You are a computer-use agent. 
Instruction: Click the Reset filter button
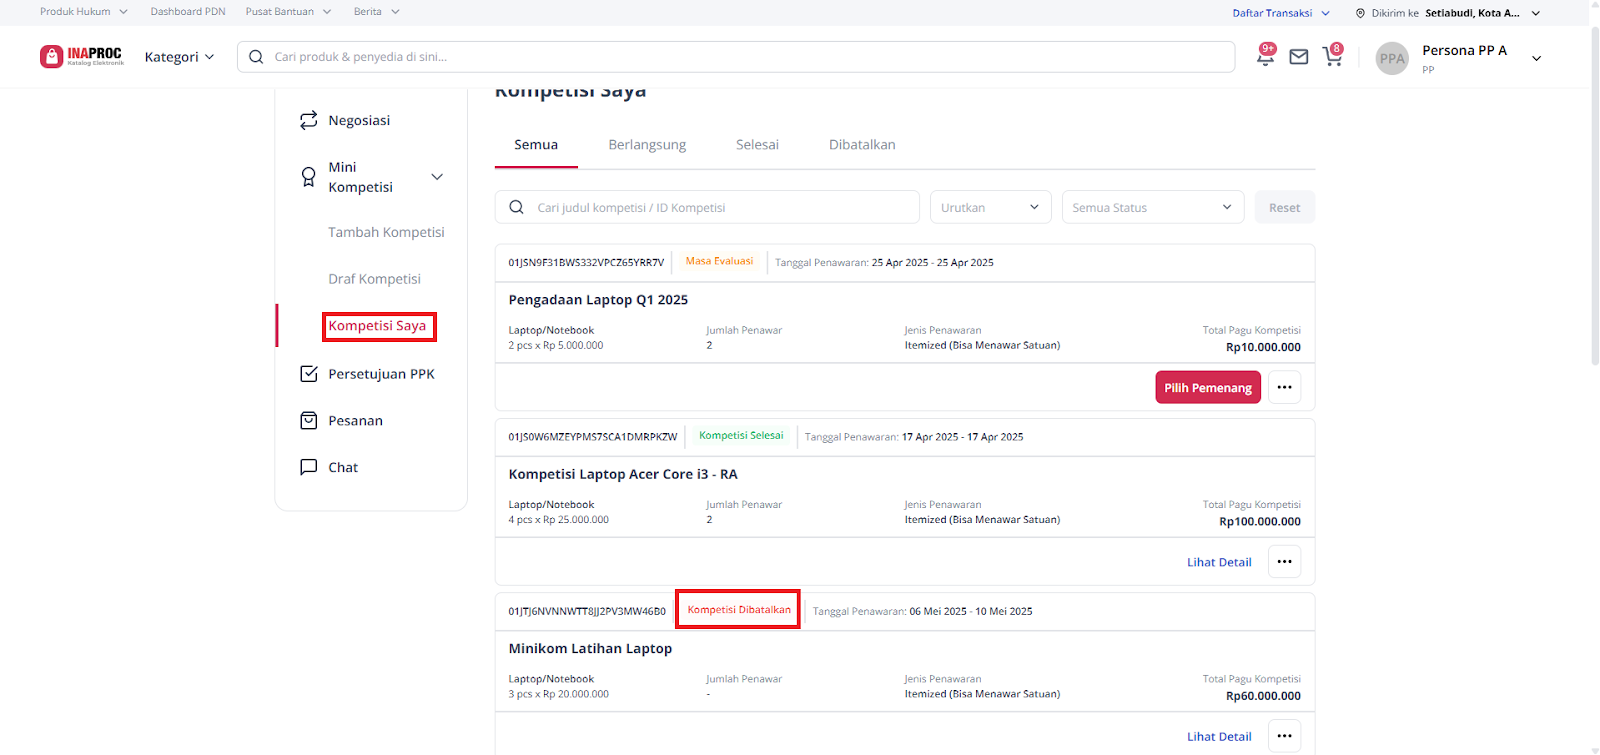pos(1284,207)
